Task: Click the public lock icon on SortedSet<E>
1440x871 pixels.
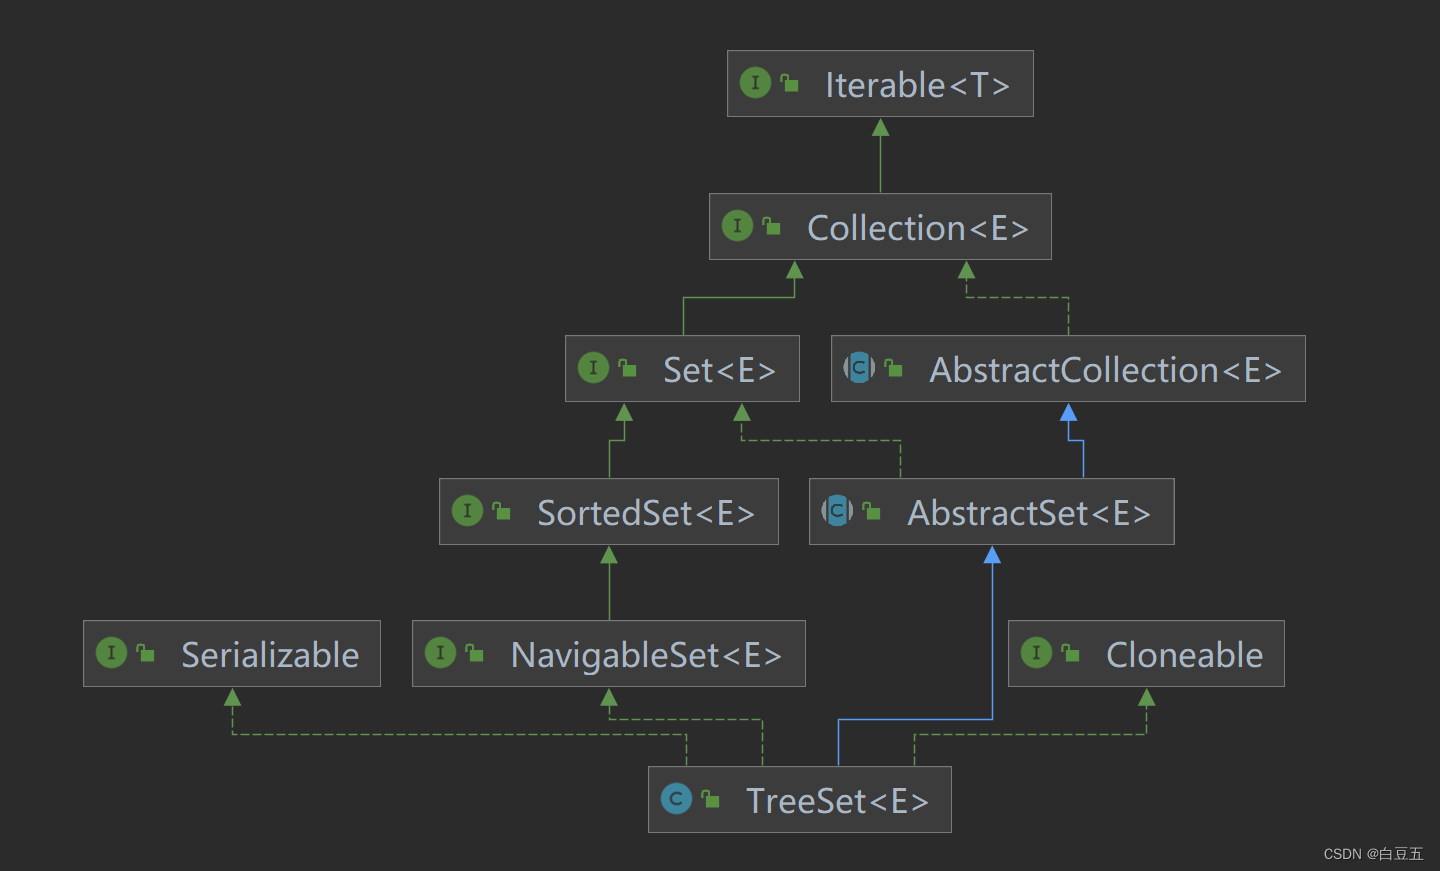Action: tap(501, 511)
